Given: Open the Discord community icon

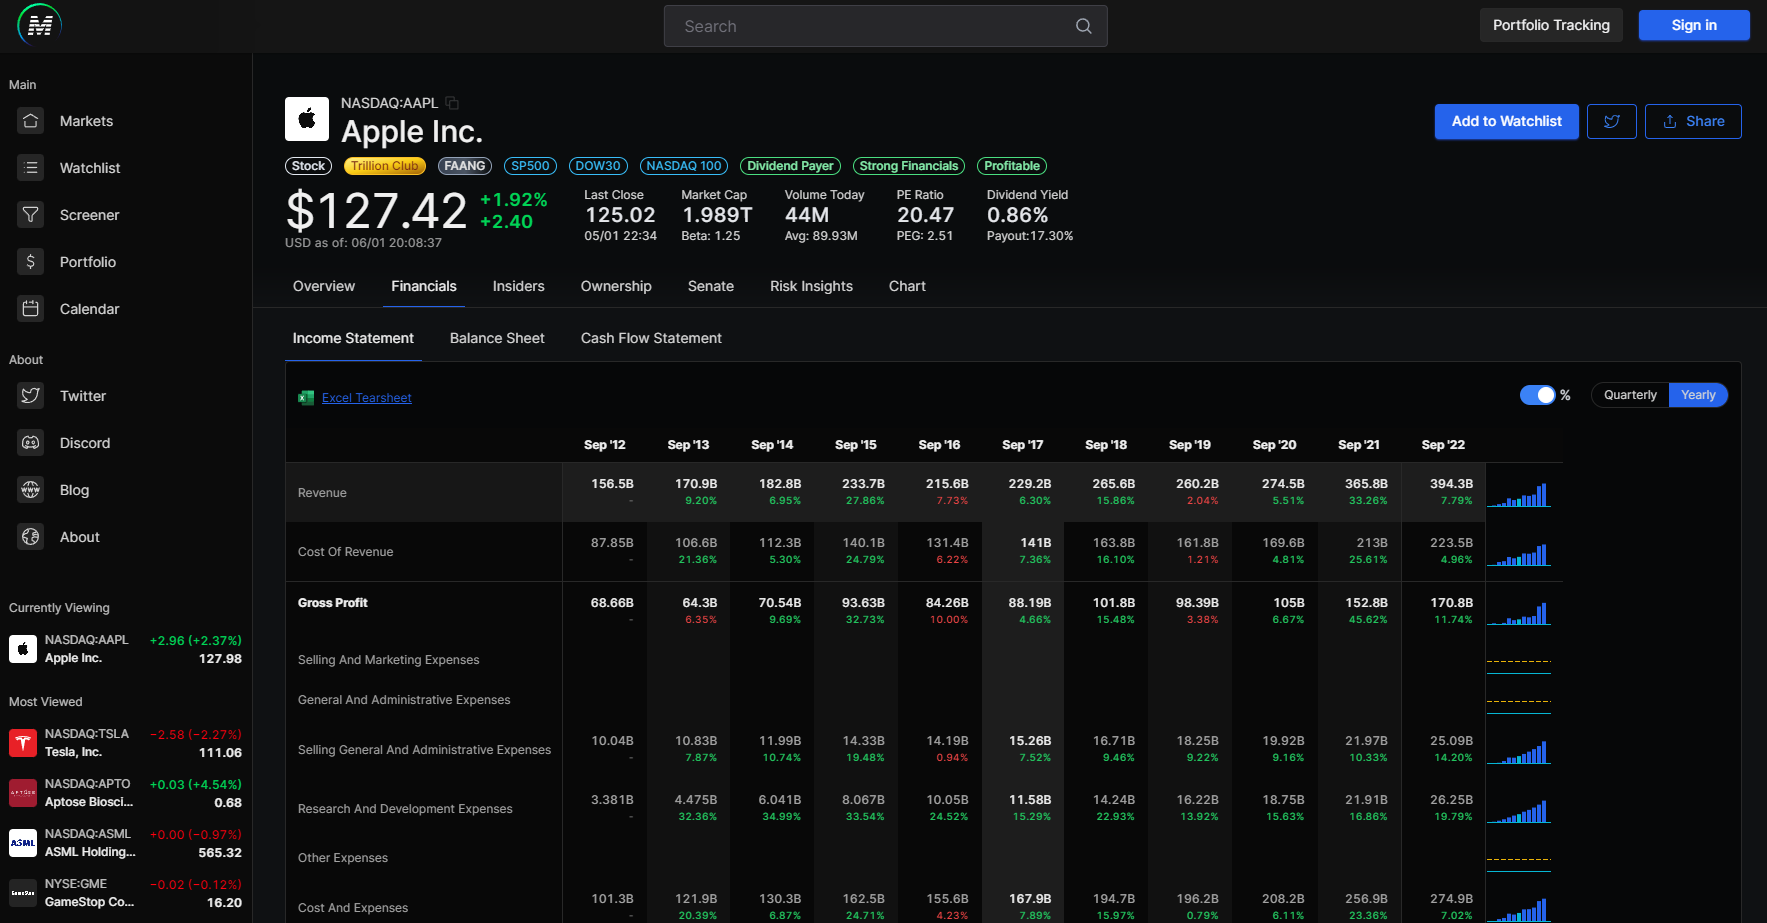Looking at the screenshot, I should (30, 442).
